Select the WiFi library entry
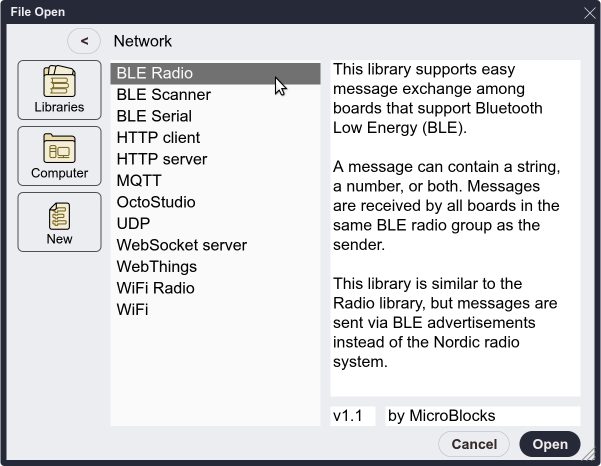 215,309
